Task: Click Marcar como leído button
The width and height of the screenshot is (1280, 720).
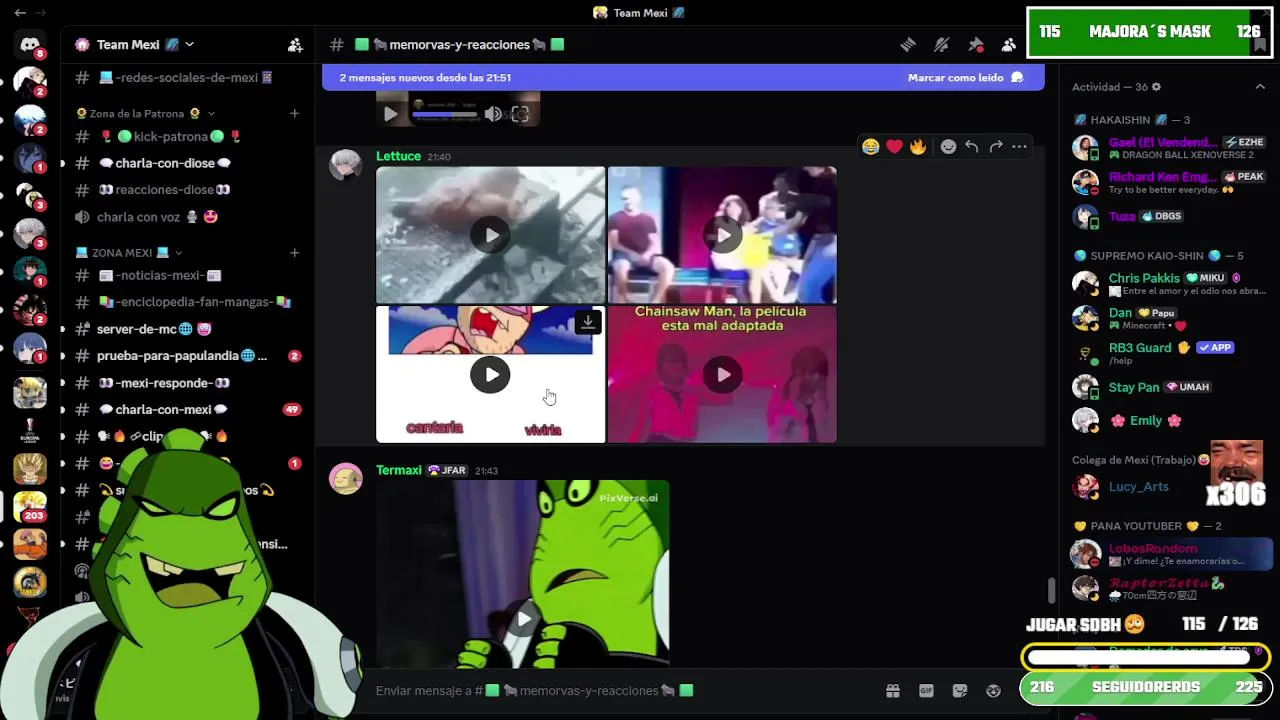Action: (x=965, y=77)
